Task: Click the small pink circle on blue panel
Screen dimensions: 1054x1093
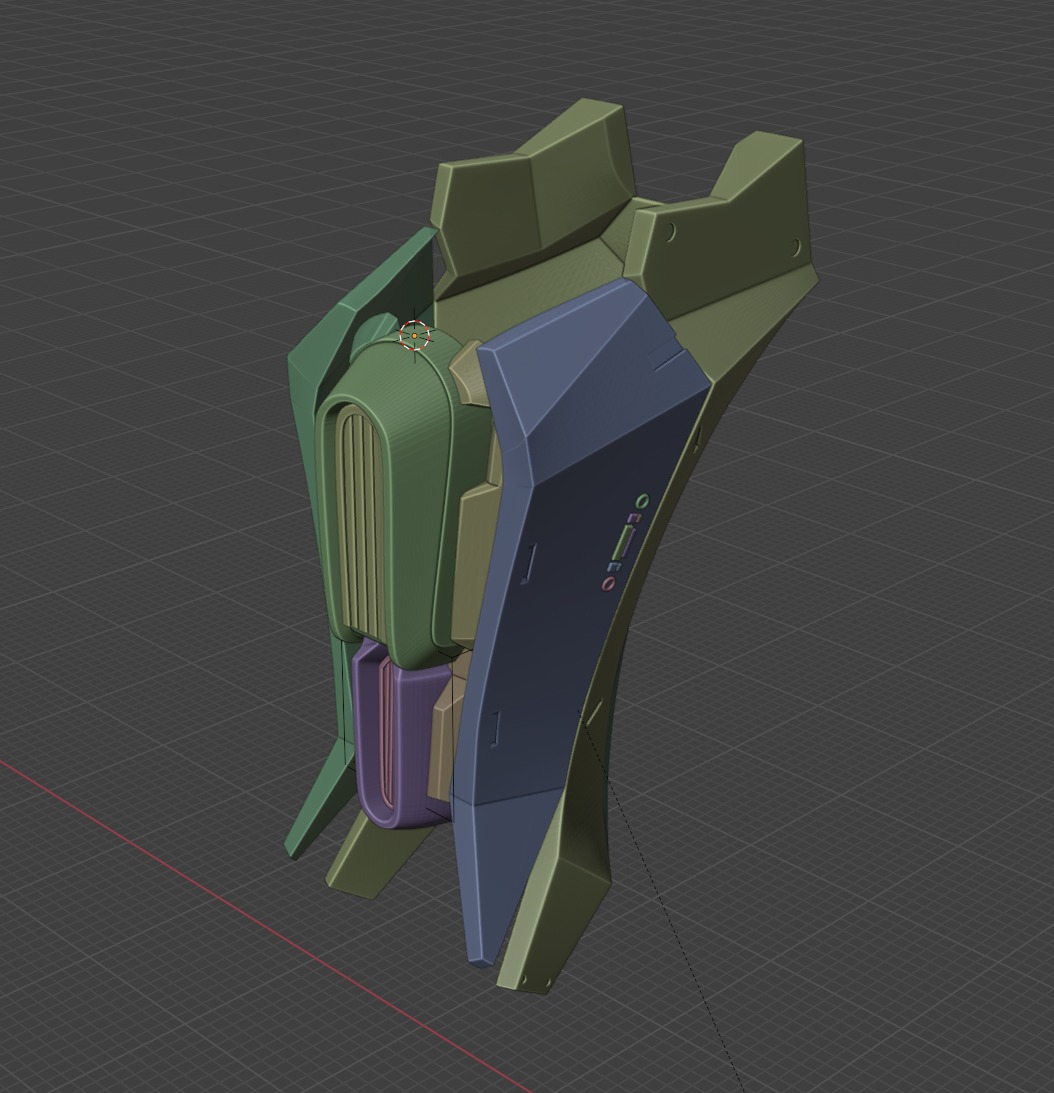Action: pyautogui.click(x=609, y=583)
